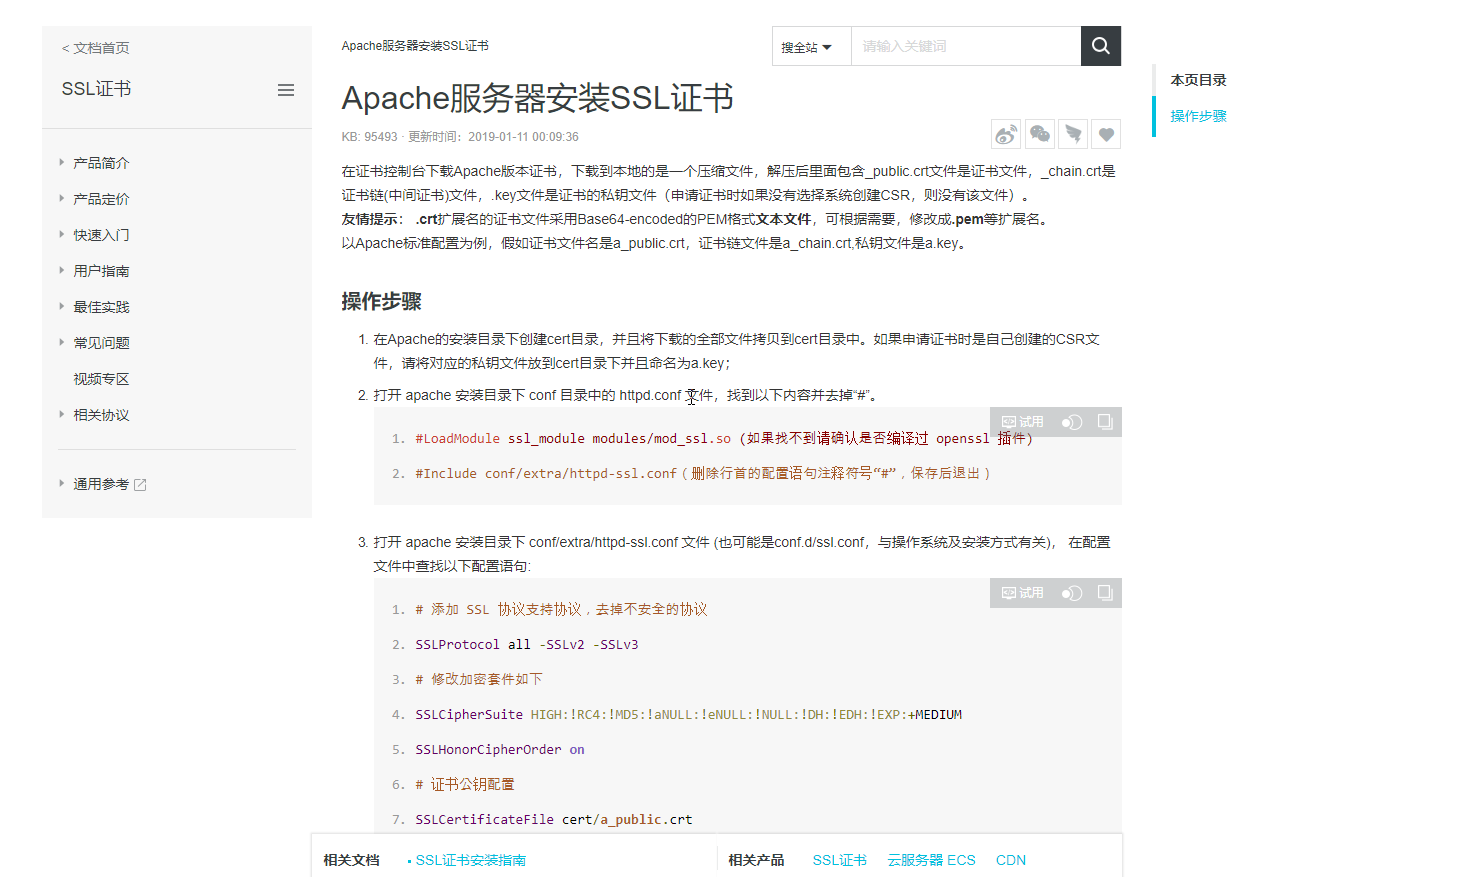Focus the 请输入关键词 search field
The image size is (1460, 877).
coord(966,46)
